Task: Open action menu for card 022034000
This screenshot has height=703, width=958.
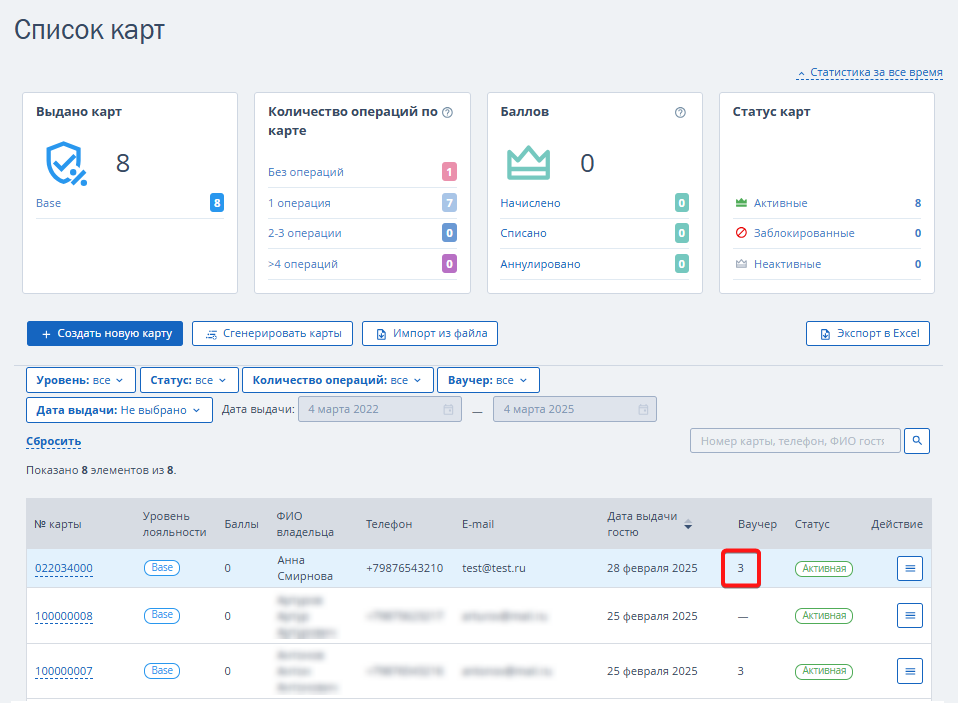Action: (x=910, y=569)
